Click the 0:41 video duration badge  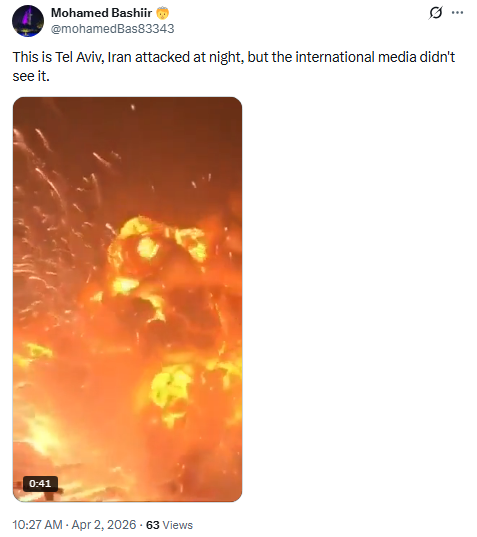[40, 484]
